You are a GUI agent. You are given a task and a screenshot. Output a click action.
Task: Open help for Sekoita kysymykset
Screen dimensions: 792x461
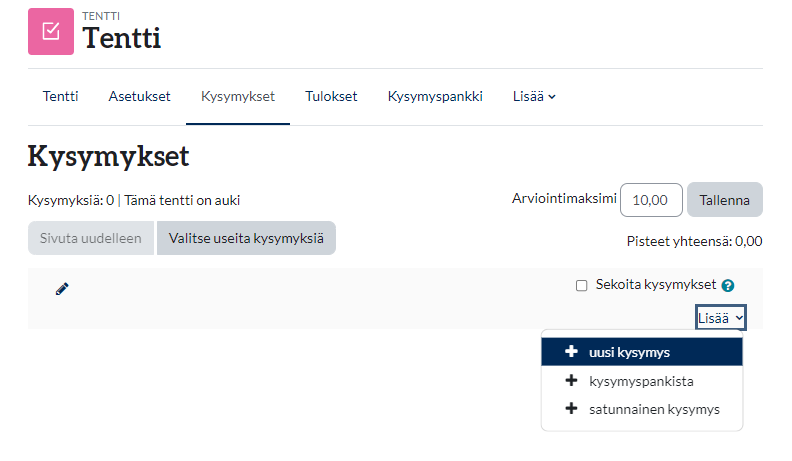(x=728, y=286)
